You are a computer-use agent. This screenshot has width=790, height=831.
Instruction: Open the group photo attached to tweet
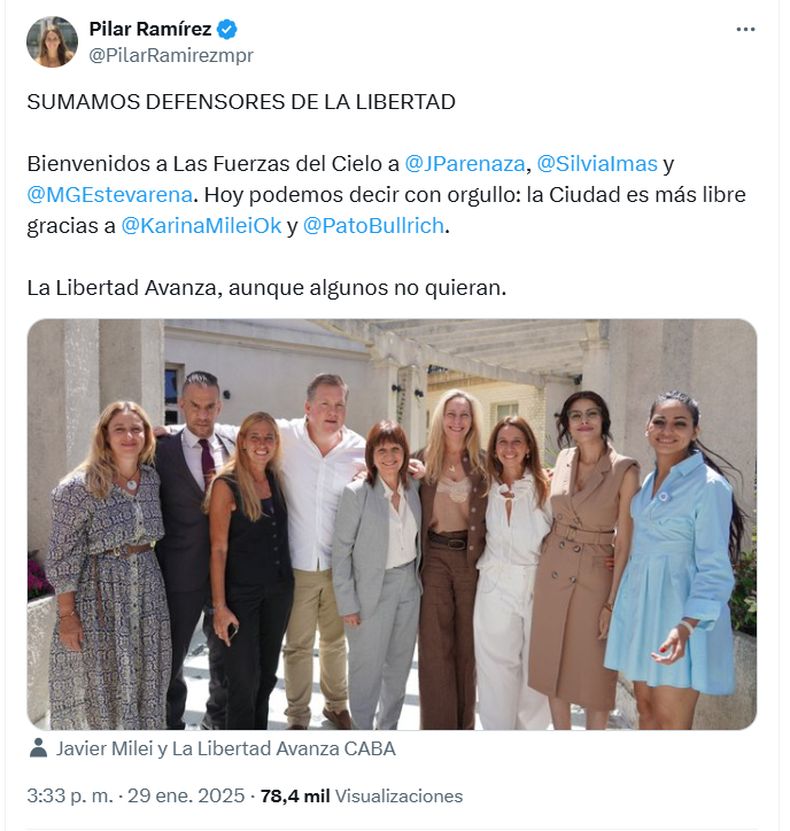(392, 524)
